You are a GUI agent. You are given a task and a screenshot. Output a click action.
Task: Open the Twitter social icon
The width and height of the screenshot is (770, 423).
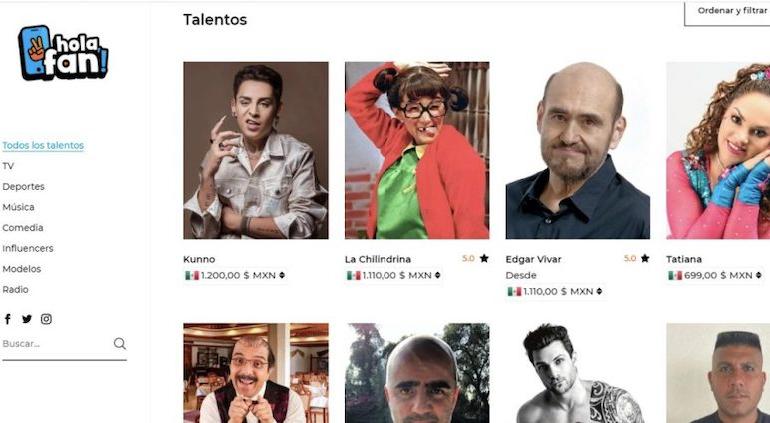tap(27, 319)
